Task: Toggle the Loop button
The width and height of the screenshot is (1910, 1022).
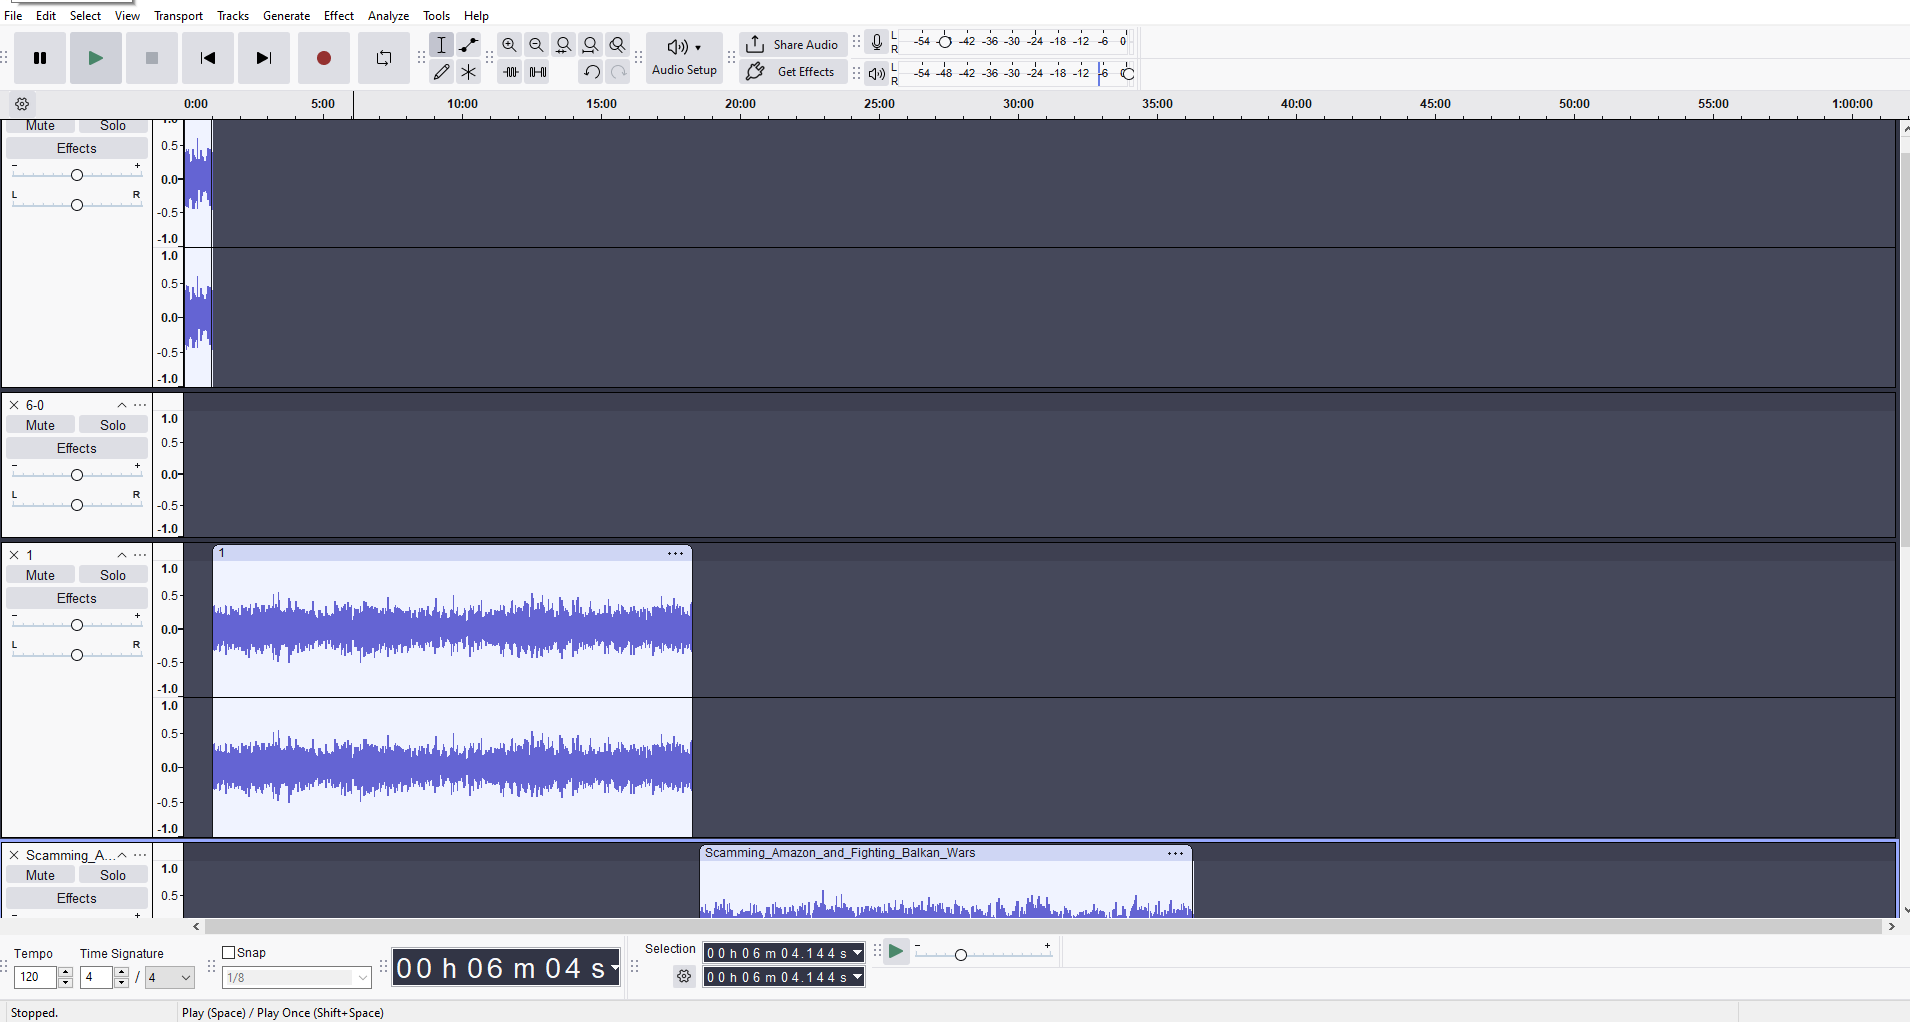Action: tap(384, 58)
